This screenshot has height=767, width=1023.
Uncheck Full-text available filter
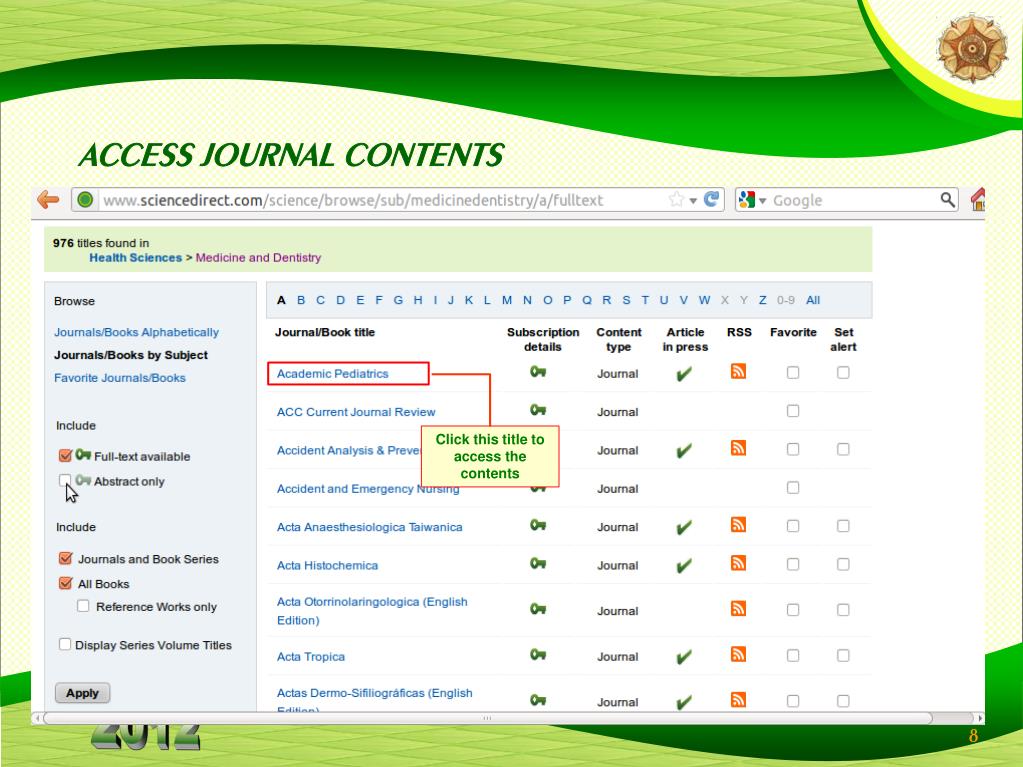click(65, 455)
